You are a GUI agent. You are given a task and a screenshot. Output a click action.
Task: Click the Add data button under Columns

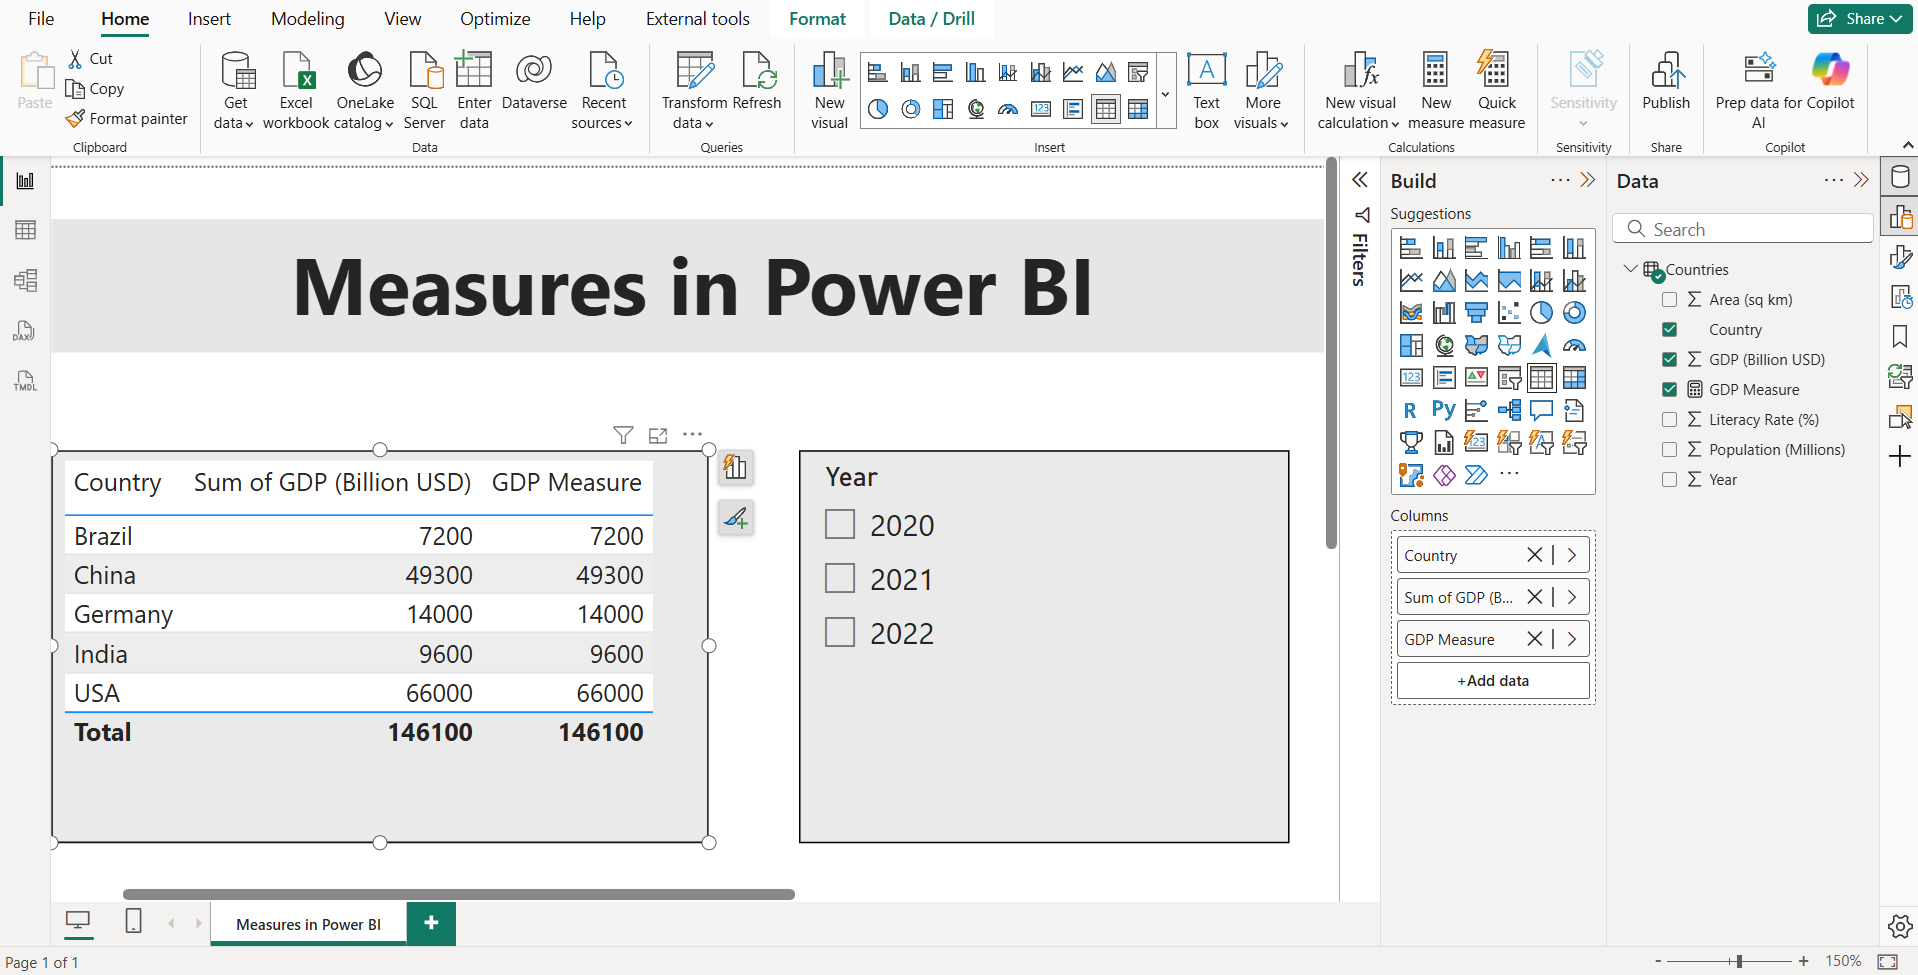pyautogui.click(x=1492, y=680)
